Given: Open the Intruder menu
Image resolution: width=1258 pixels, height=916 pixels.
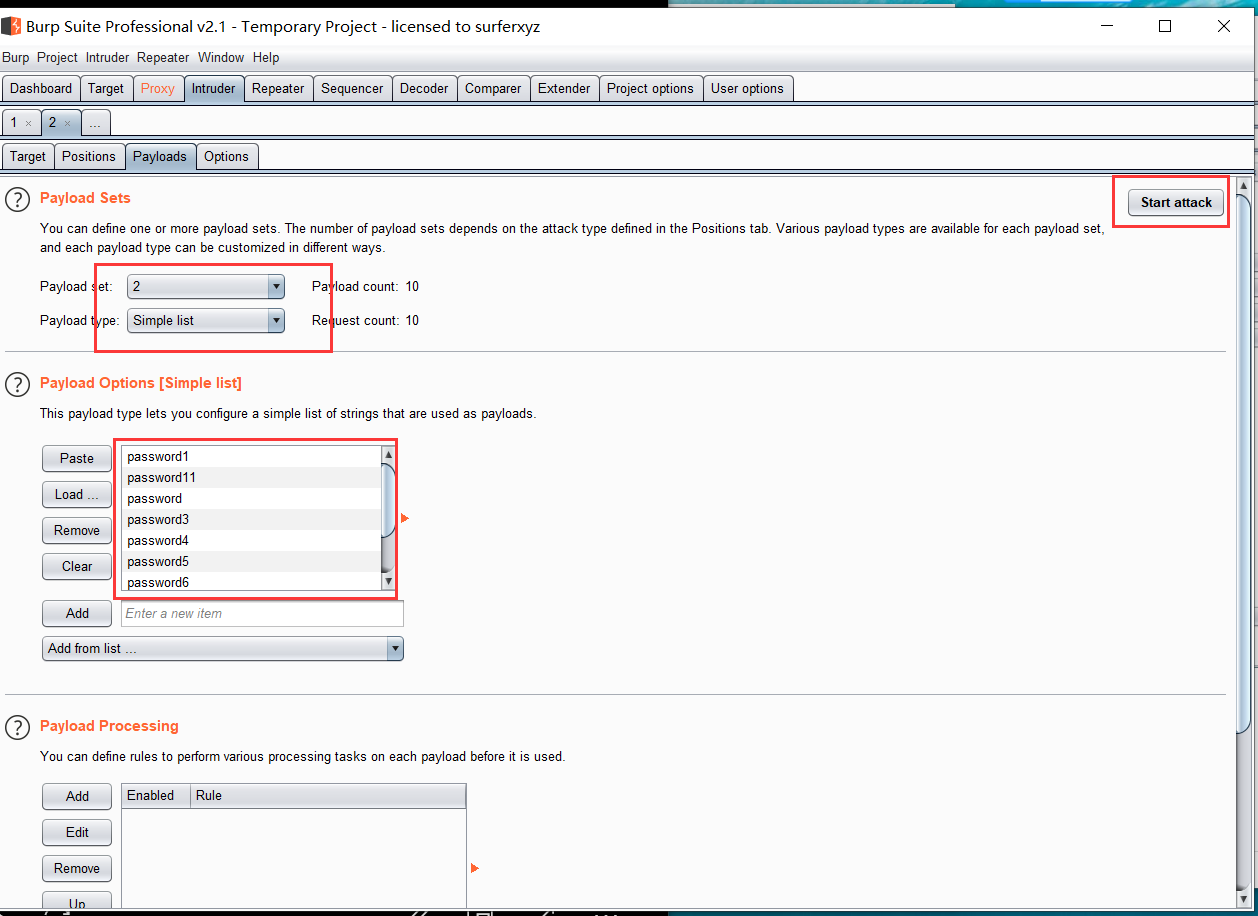Looking at the screenshot, I should point(107,58).
